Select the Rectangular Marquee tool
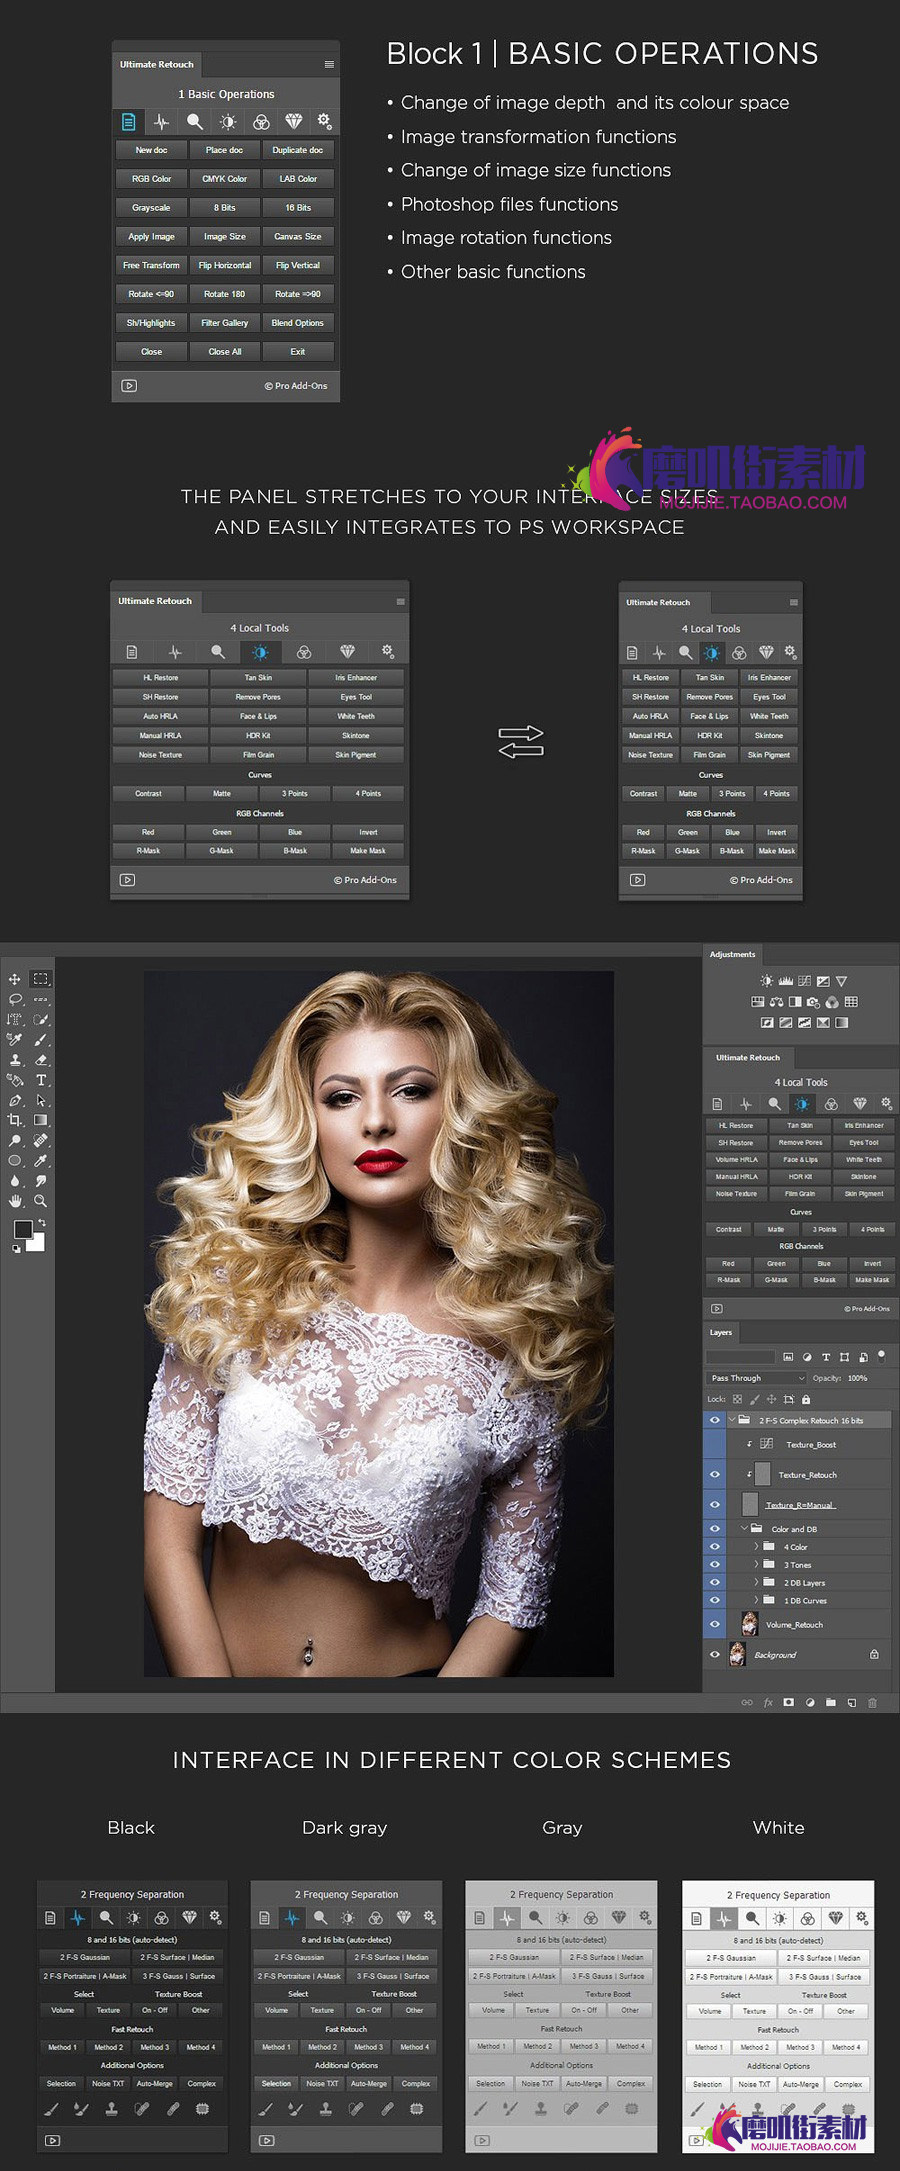The height and width of the screenshot is (2171, 900). pos(41,978)
